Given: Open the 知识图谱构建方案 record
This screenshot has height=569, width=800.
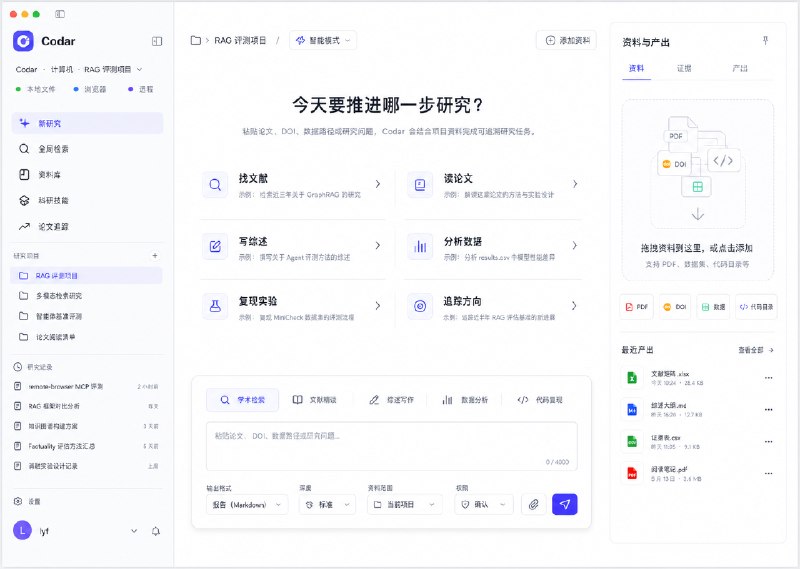Looking at the screenshot, I should pos(87,426).
